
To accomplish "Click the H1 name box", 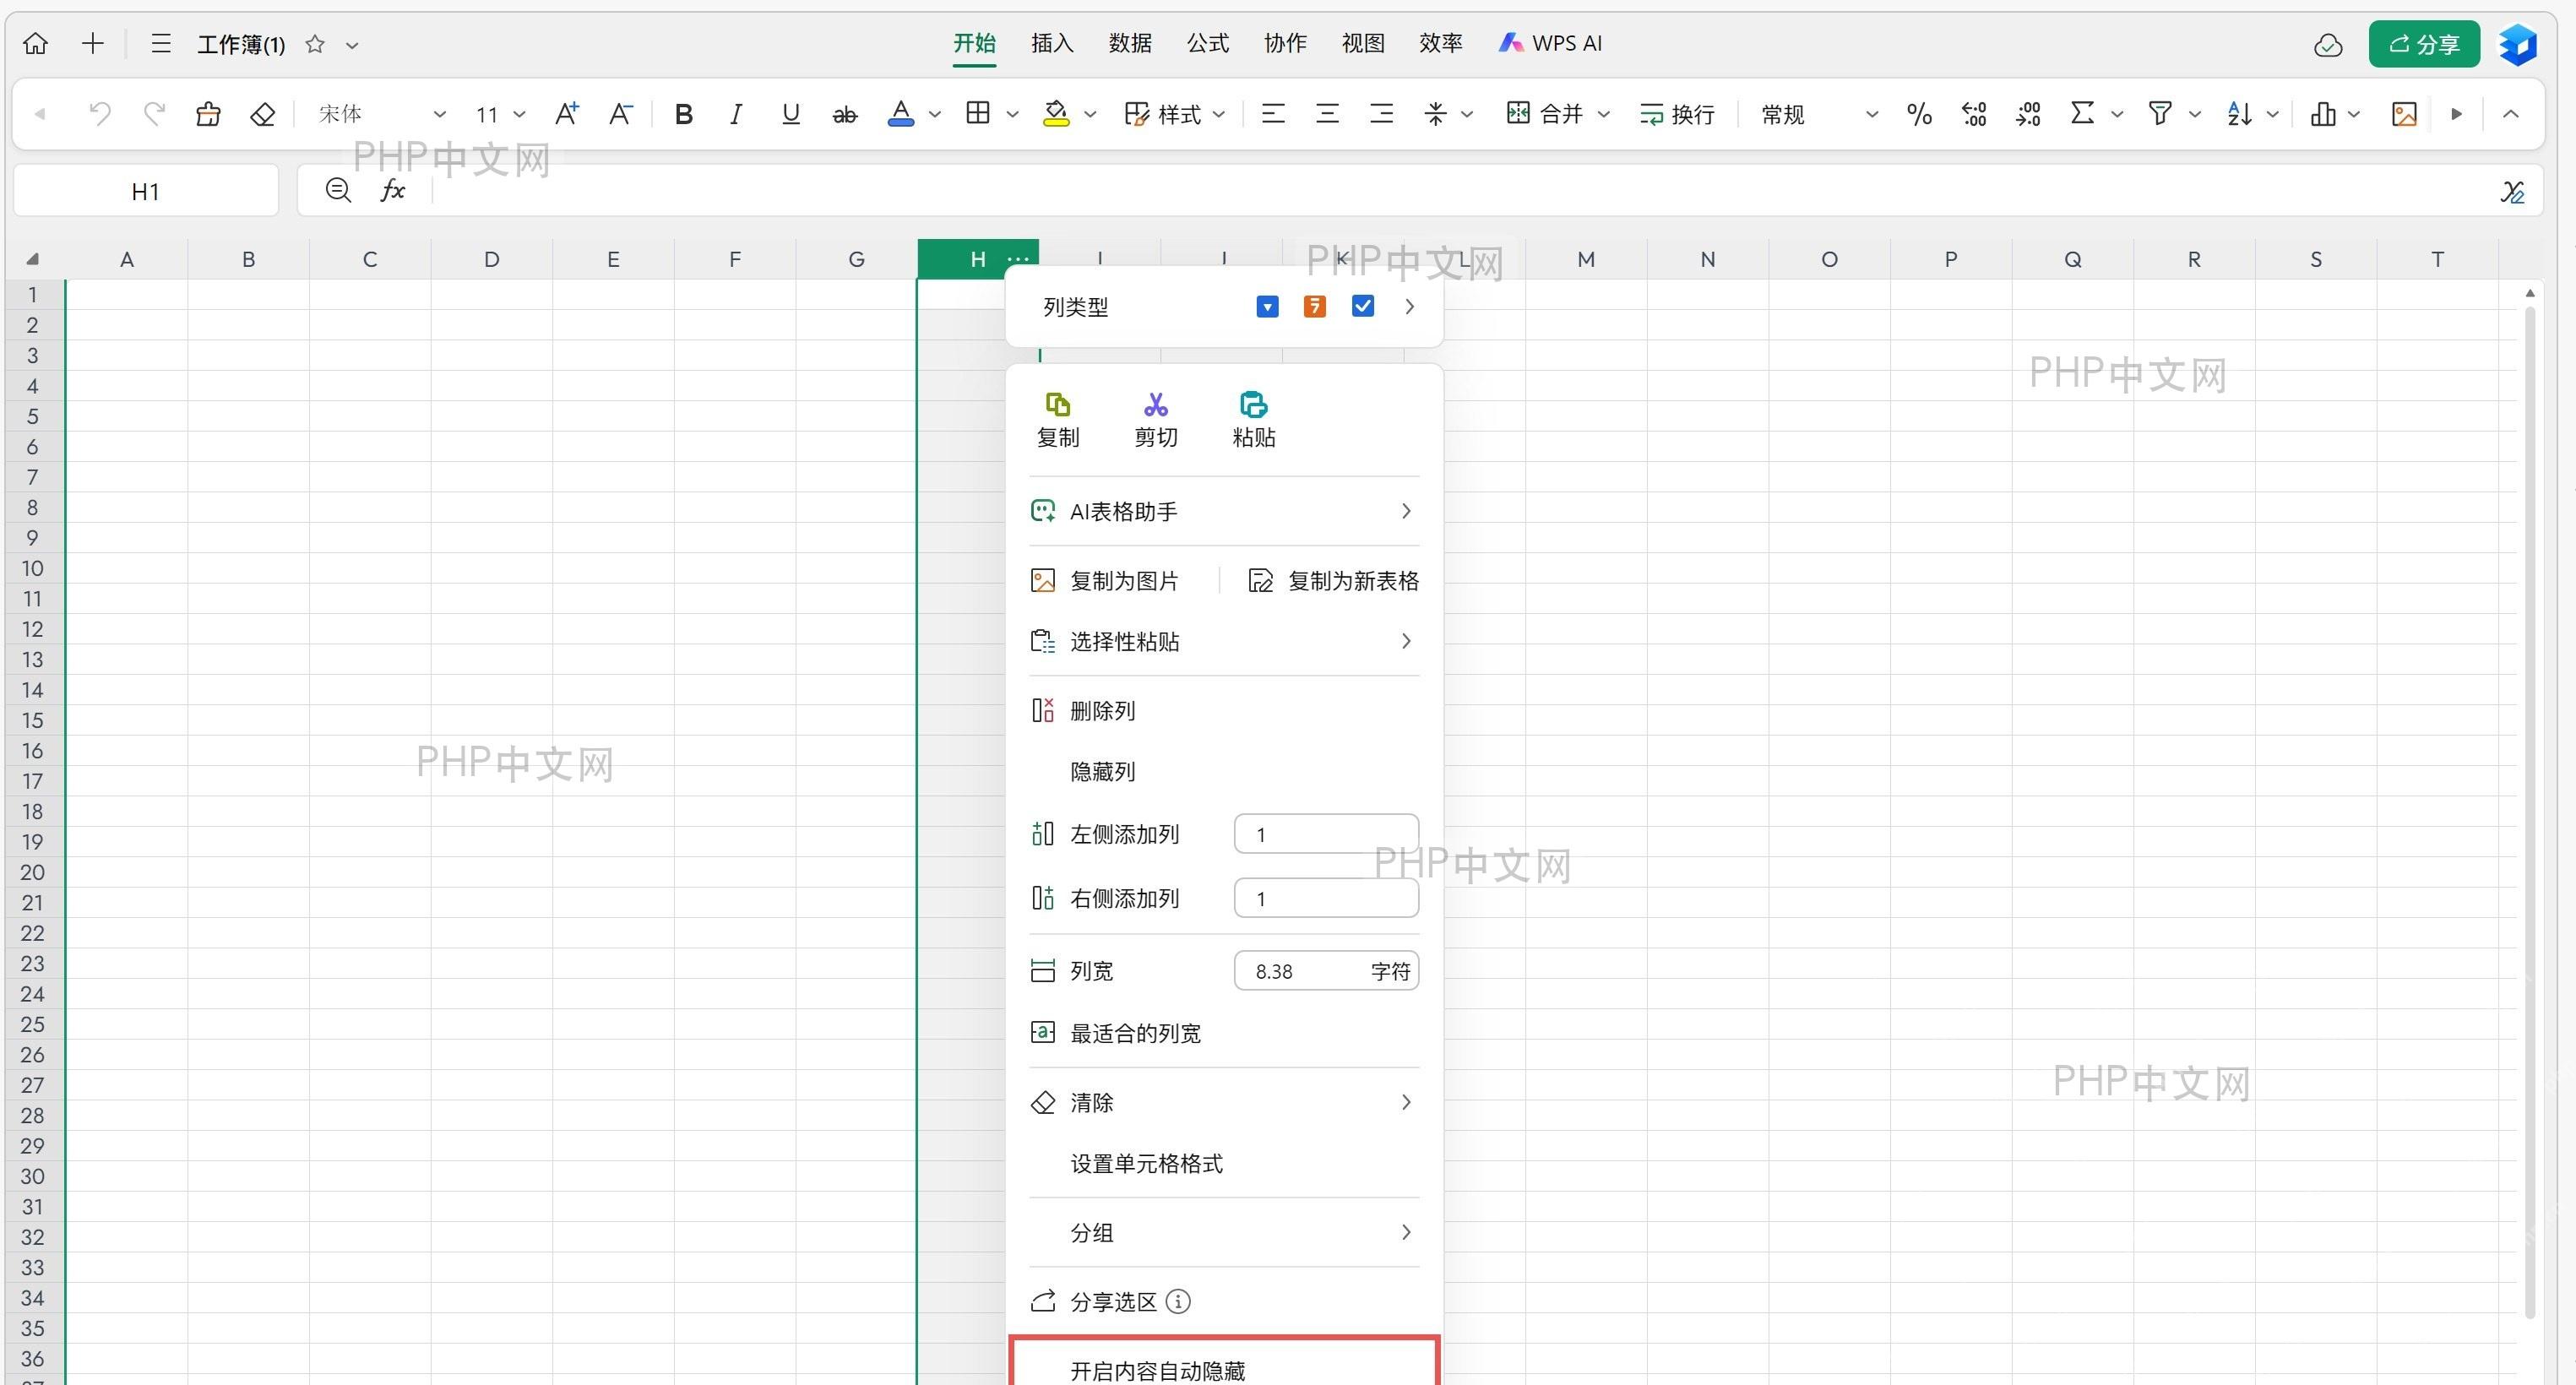I will coord(146,191).
